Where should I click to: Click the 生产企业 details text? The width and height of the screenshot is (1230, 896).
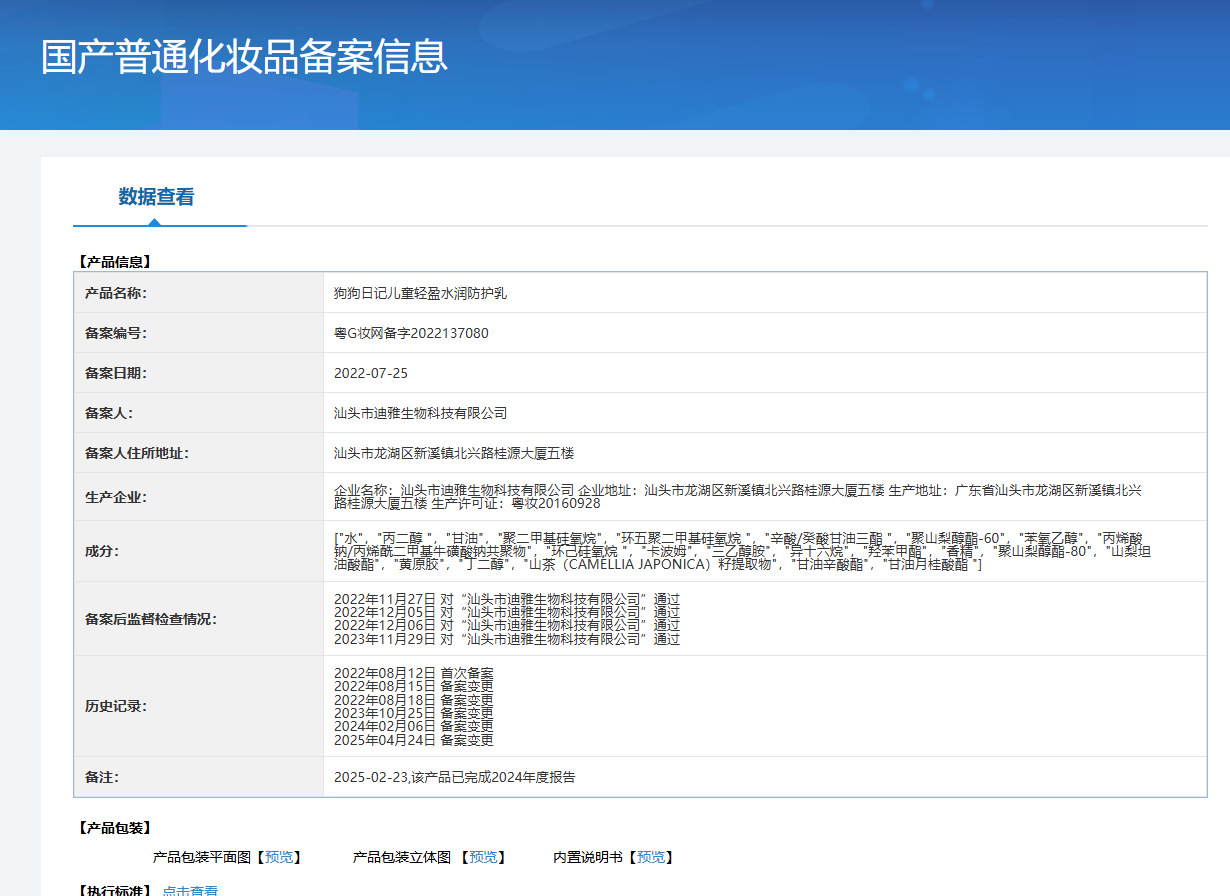coord(738,496)
